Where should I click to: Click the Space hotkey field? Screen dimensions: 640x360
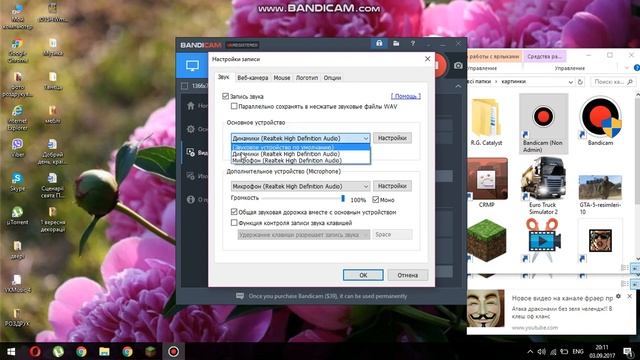pos(392,235)
